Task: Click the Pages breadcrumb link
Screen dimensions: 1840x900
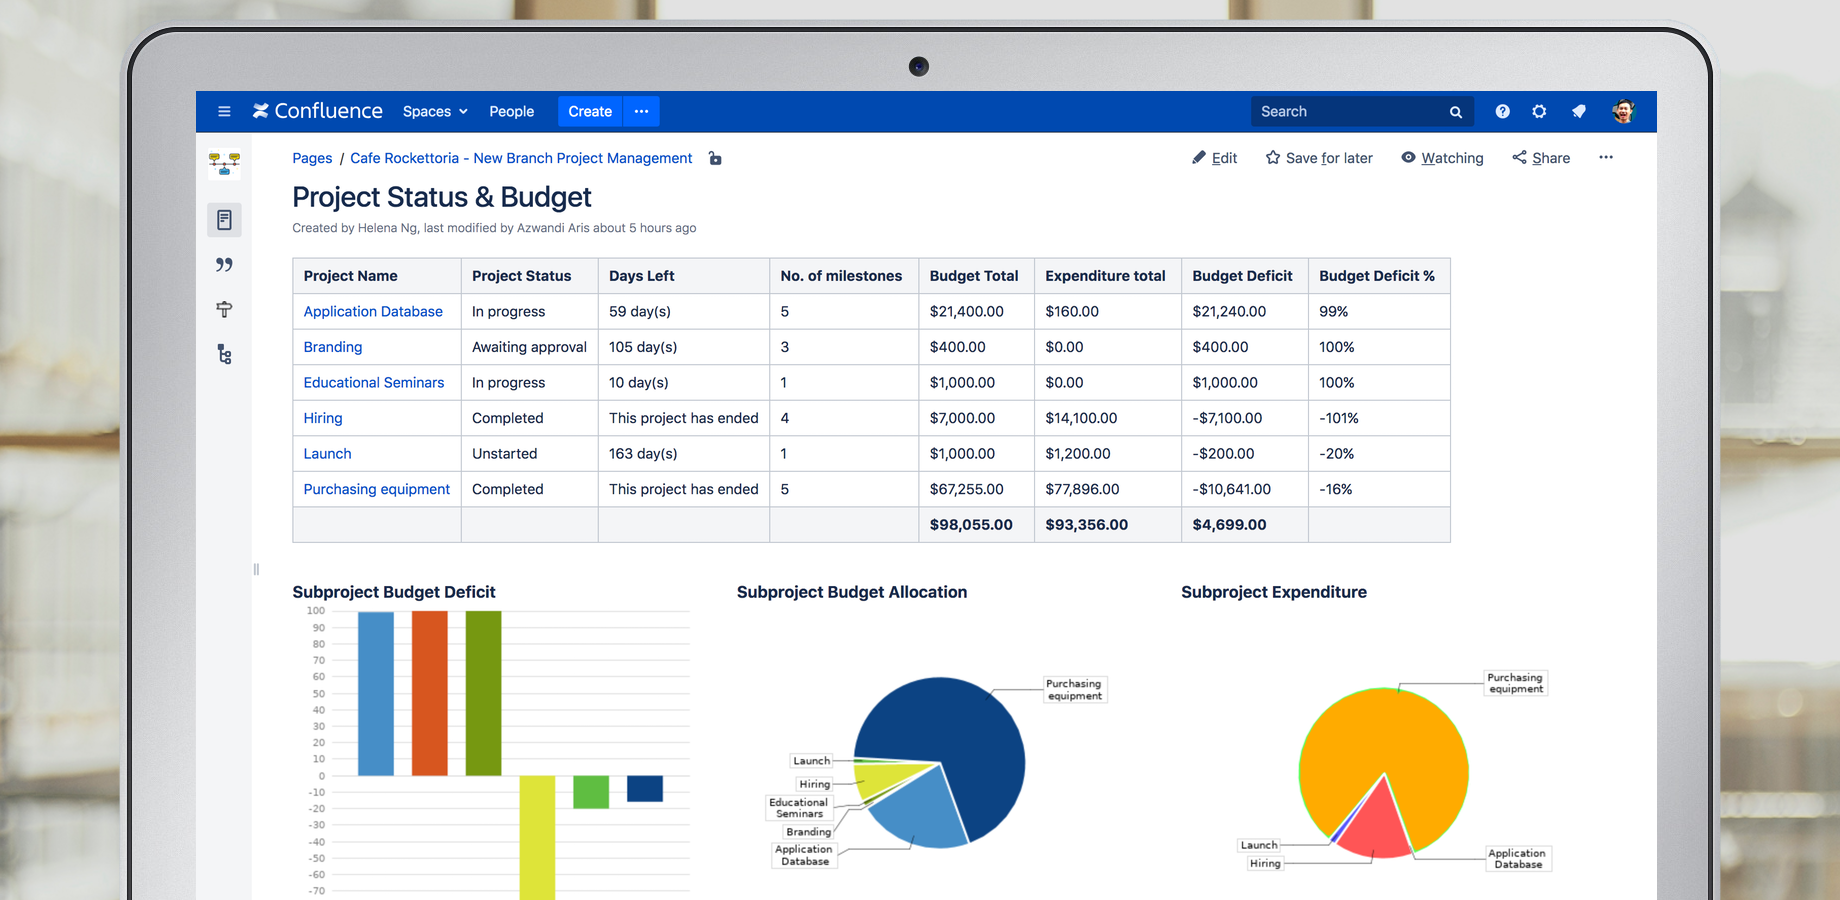Action: 312,158
